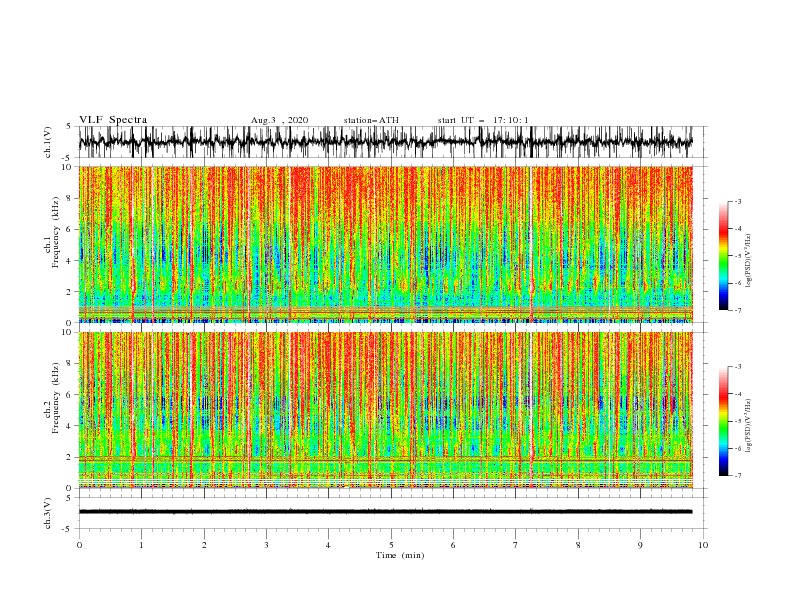Click the "10" tick on the time axis

point(703,545)
